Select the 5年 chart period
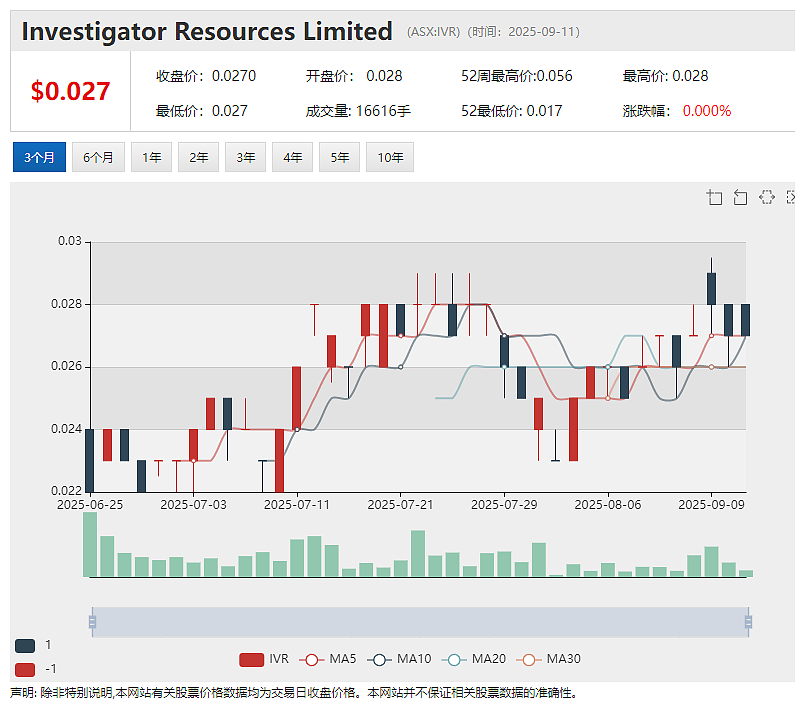This screenshot has width=804, height=715. (x=339, y=157)
